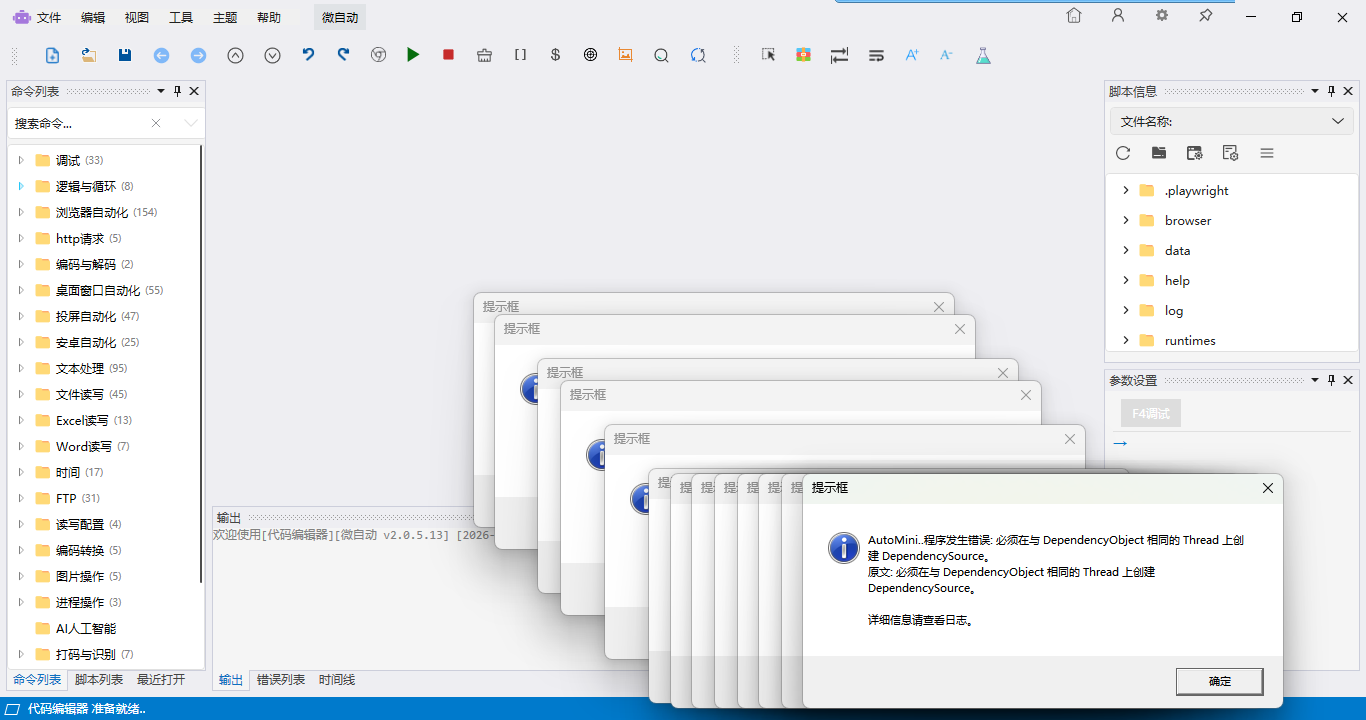Click the 微自动 title button
Screen dimensions: 1366x720
[340, 17]
